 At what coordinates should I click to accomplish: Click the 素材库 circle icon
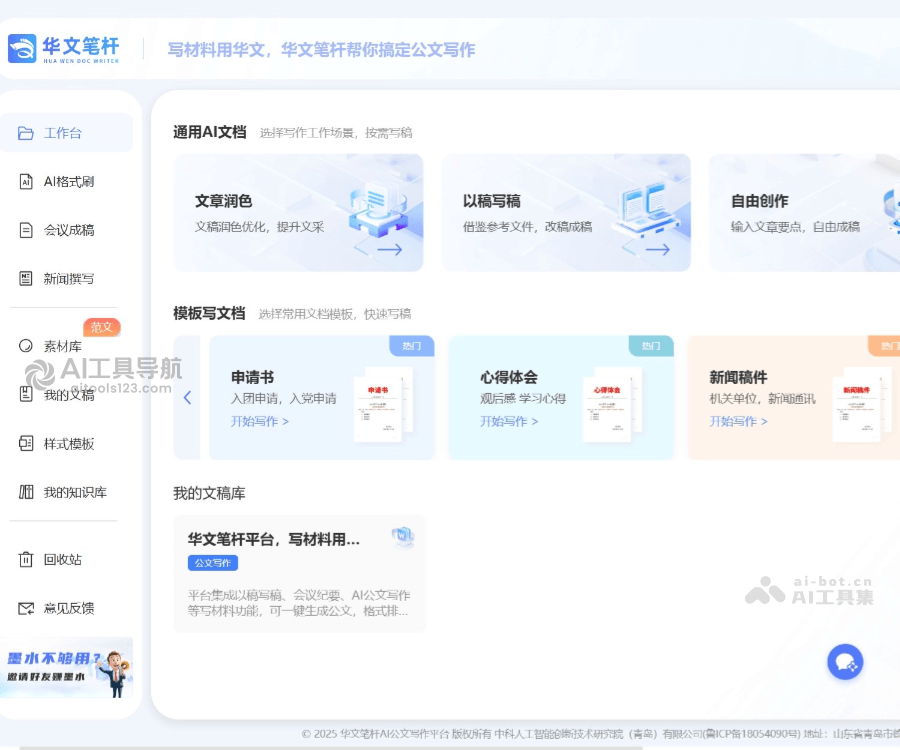pyautogui.click(x=26, y=345)
